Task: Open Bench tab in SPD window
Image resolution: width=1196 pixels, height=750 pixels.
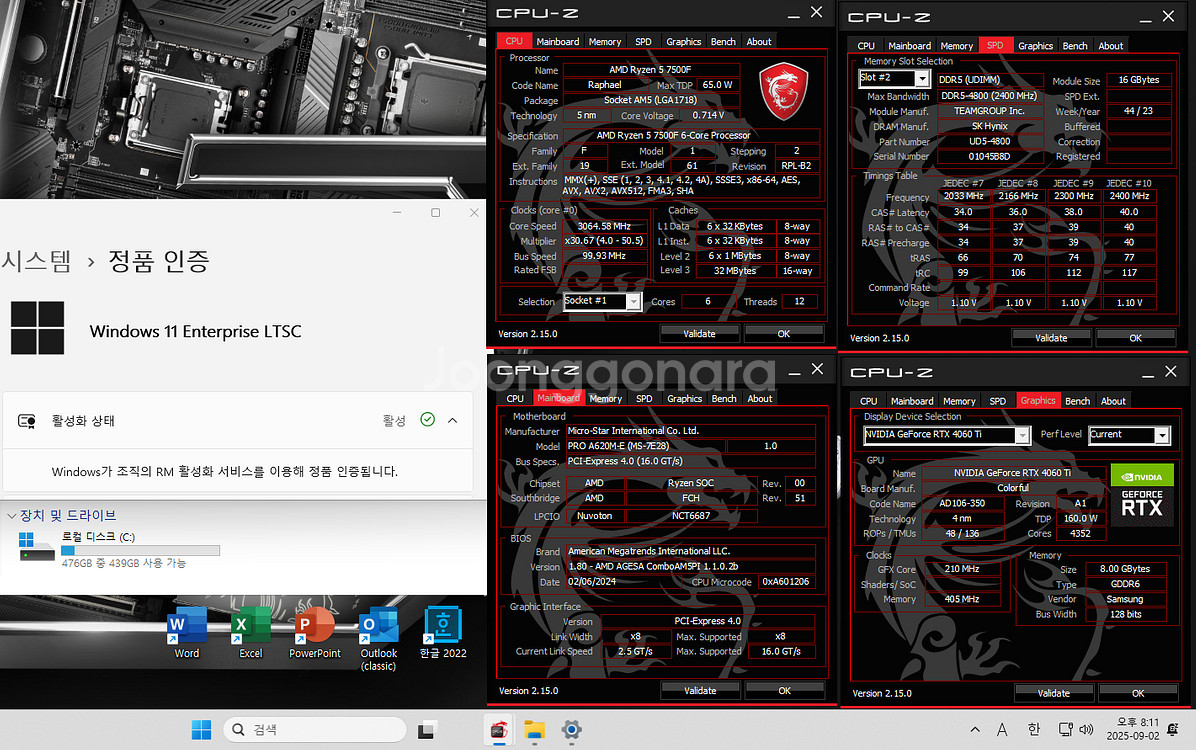Action: point(1075,46)
